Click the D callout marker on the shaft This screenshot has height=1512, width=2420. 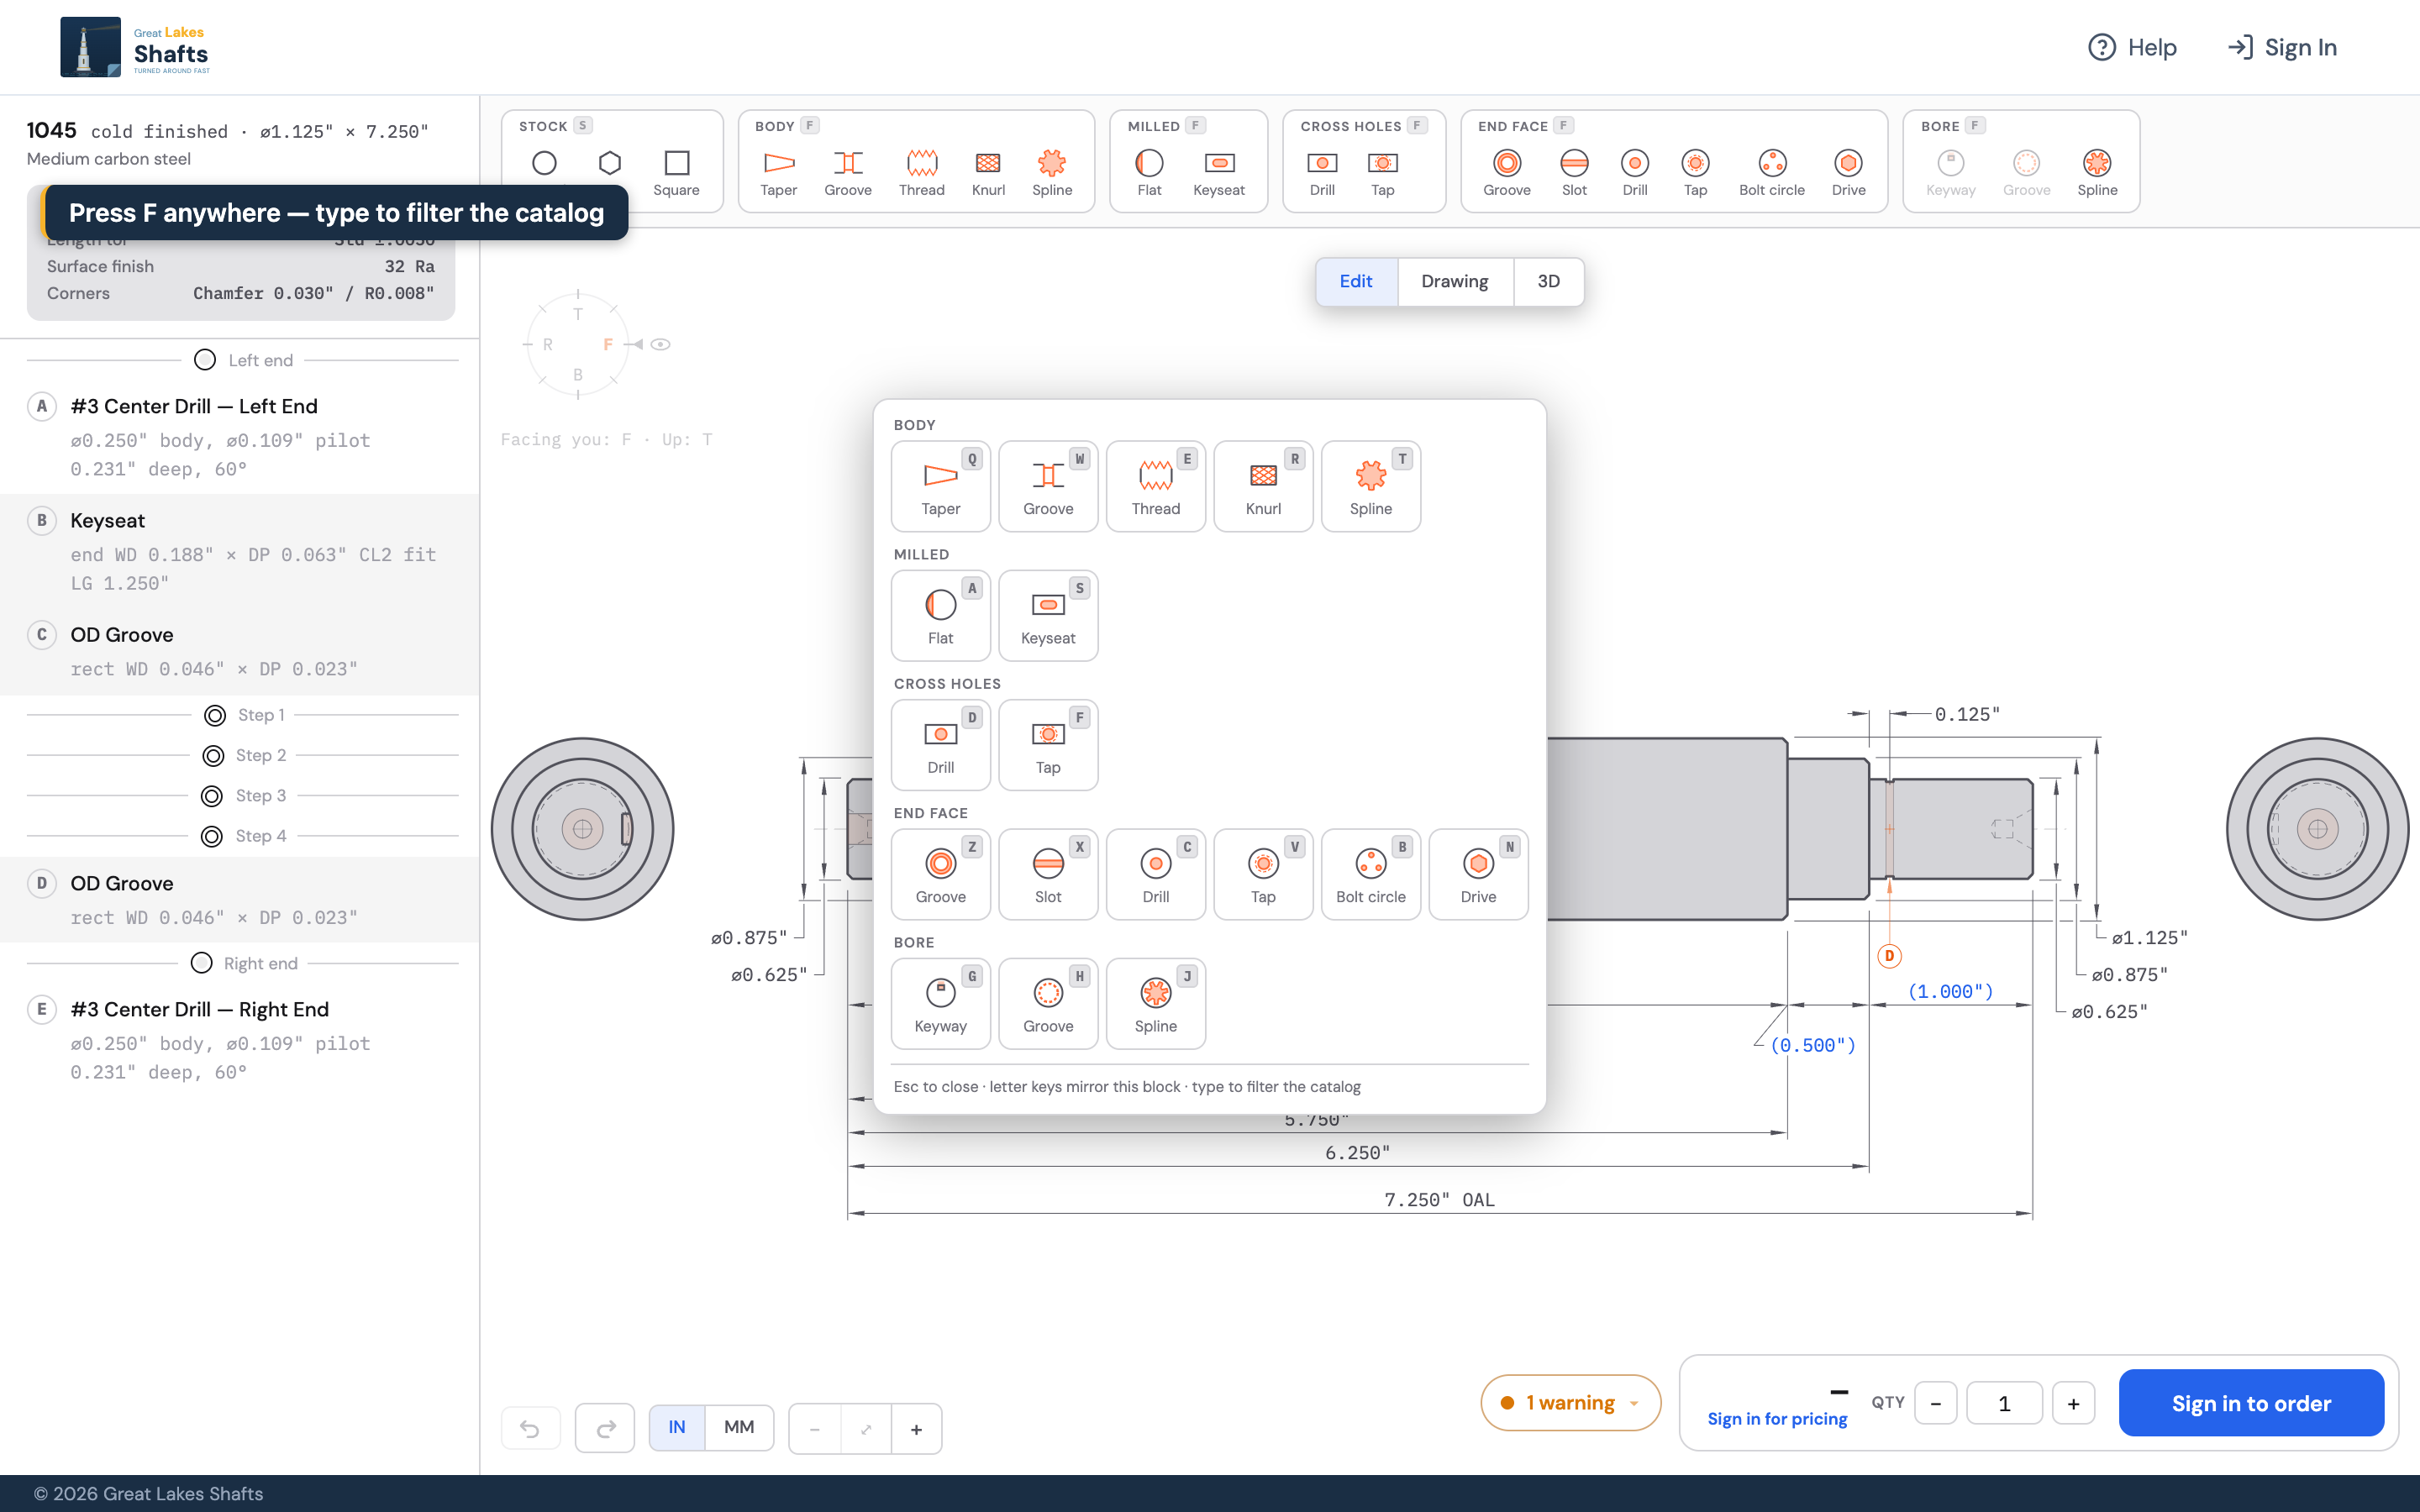click(x=1889, y=955)
